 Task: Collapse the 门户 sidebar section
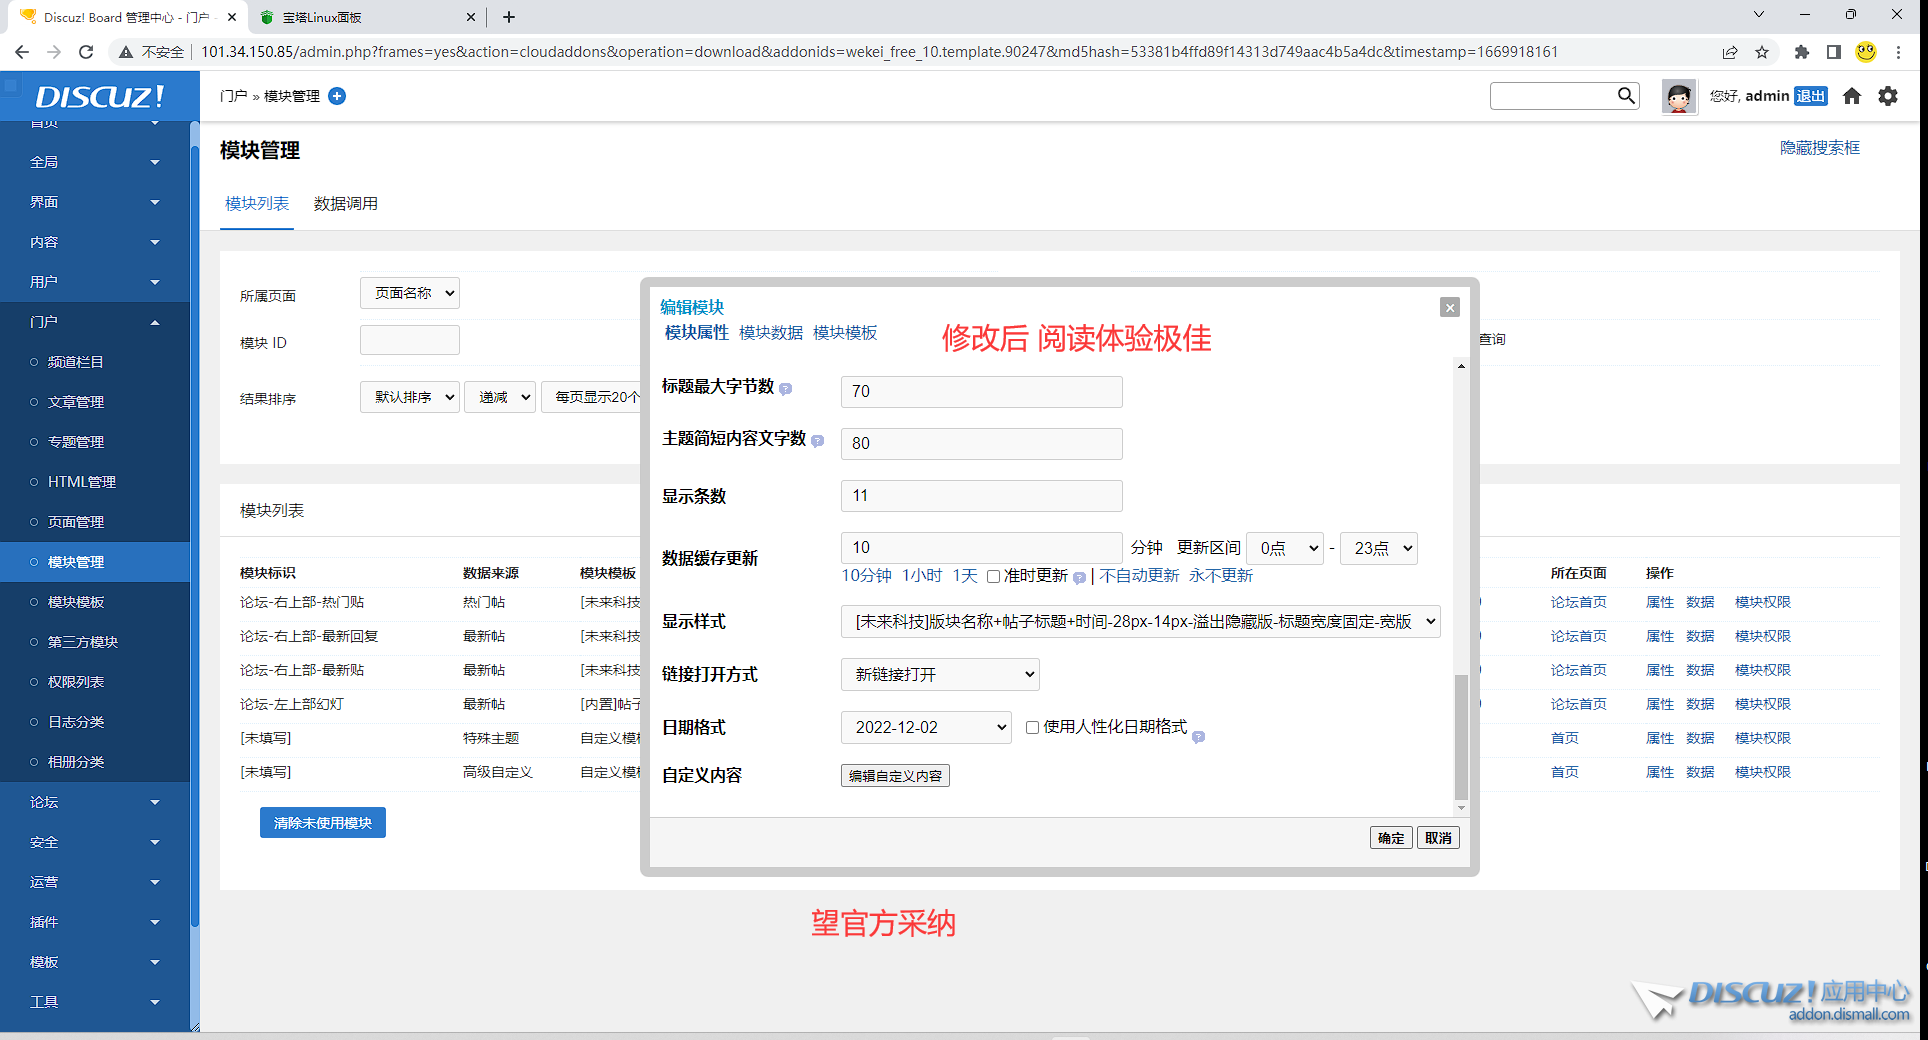coord(95,322)
